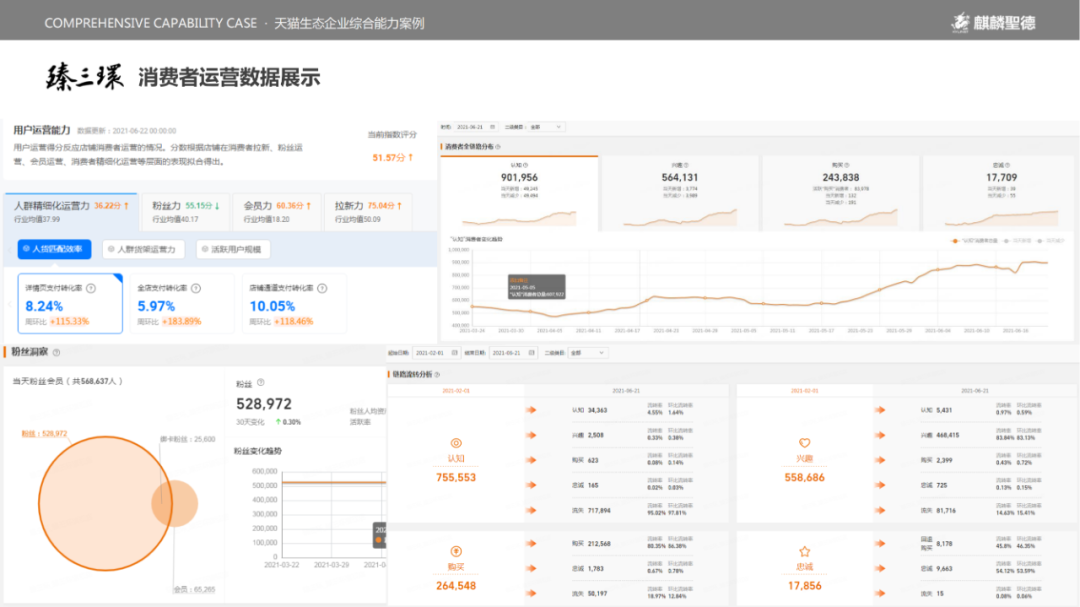
Task: Open calendar icon of 2021-06-21 date field
Action: [492, 127]
